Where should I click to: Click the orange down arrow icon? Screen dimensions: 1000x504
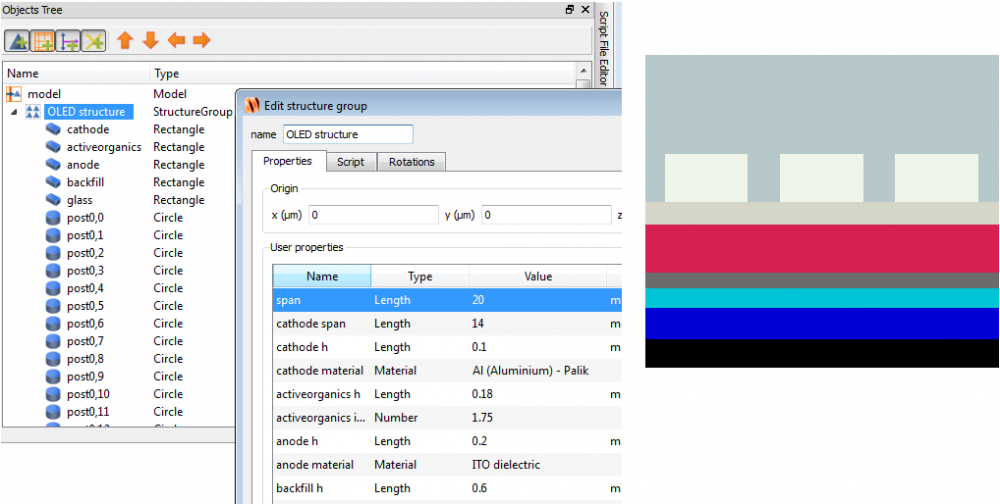click(150, 41)
